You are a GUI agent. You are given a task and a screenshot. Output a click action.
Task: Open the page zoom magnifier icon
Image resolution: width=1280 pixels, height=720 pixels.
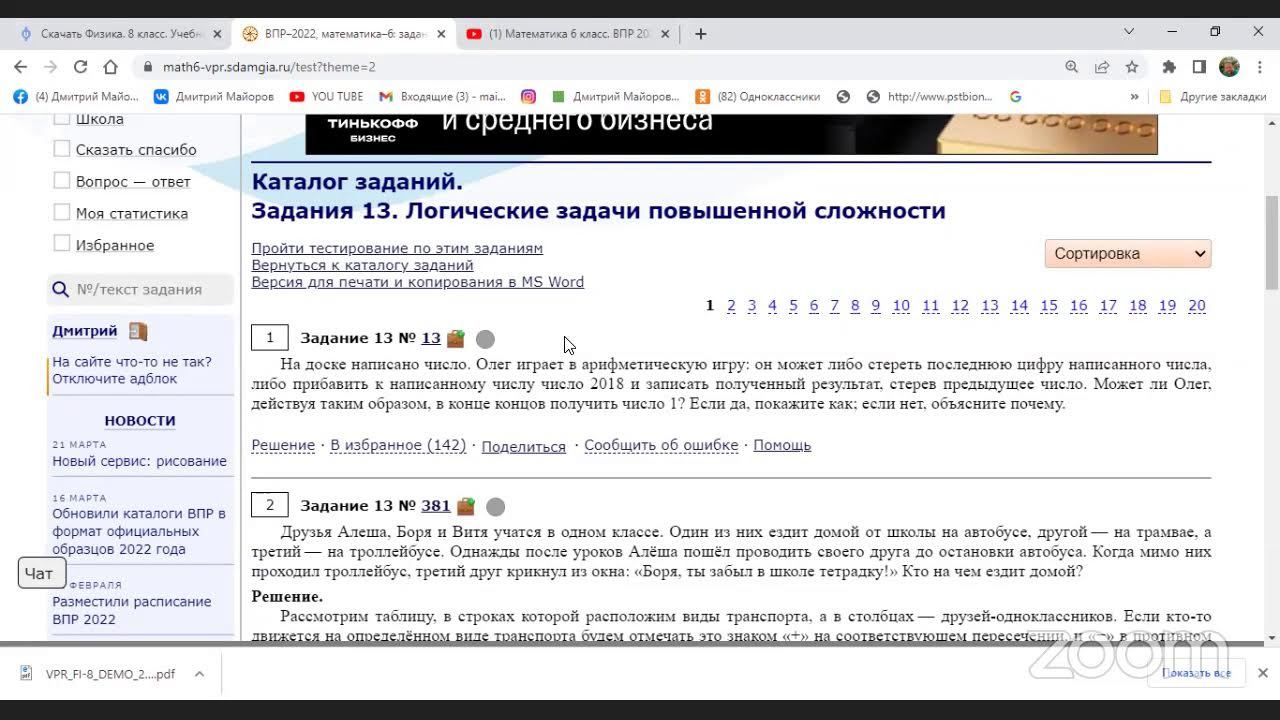tap(1071, 67)
